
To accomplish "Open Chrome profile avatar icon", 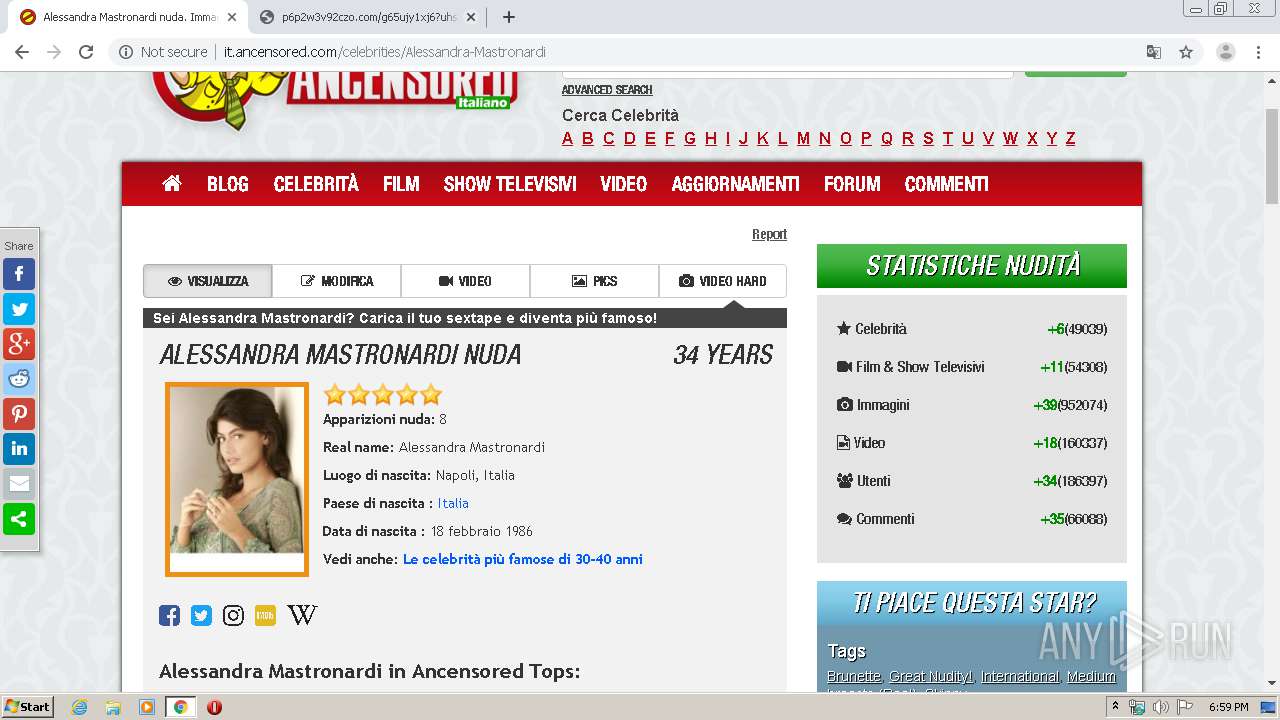I will (1226, 52).
